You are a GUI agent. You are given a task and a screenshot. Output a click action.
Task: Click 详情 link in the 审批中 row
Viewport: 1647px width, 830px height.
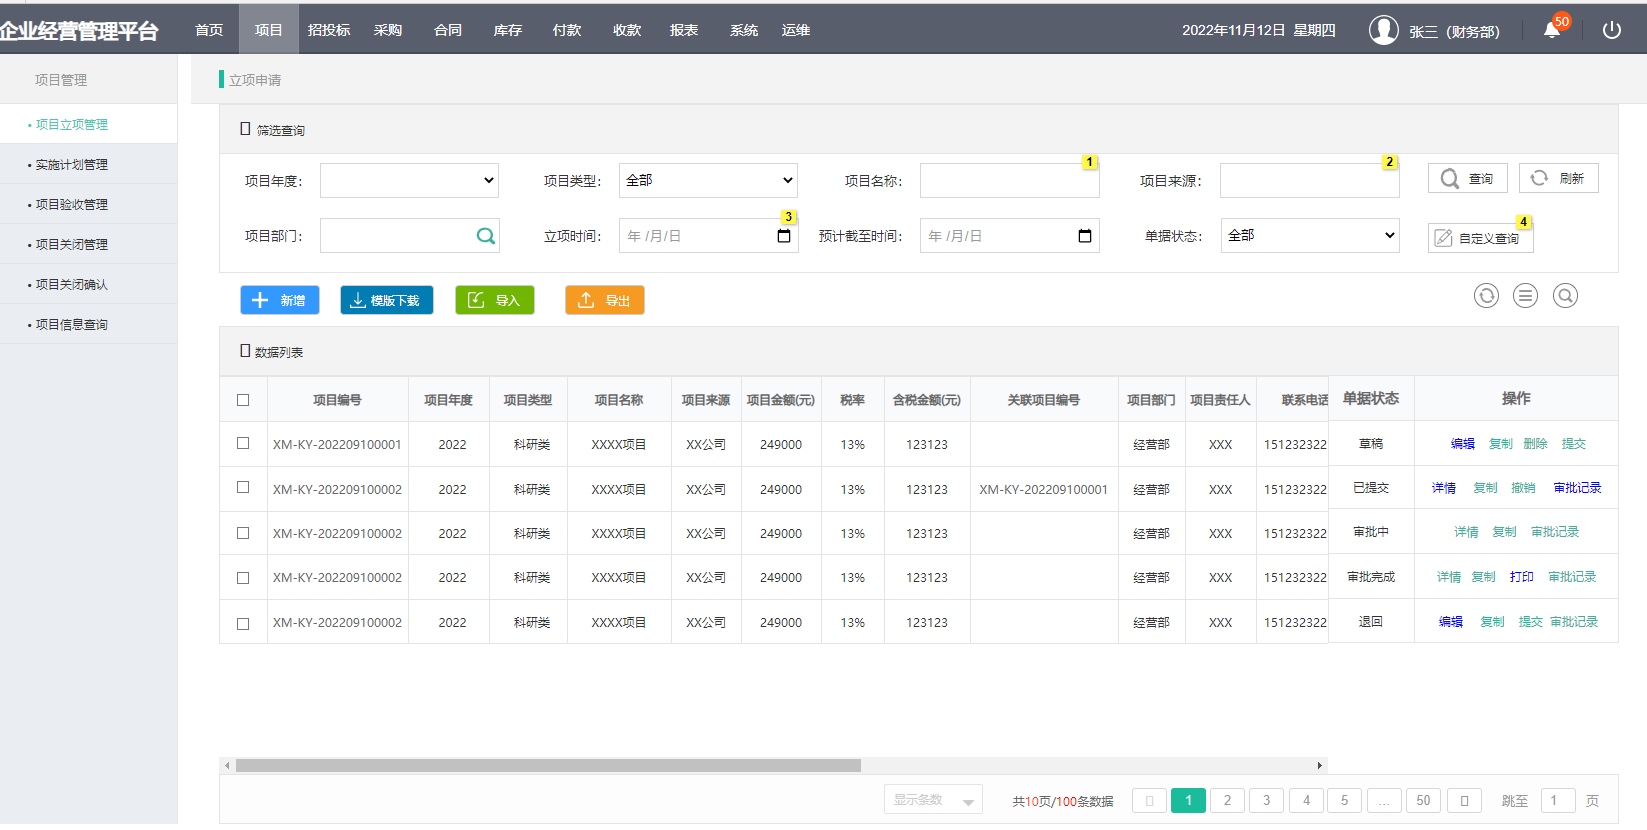click(1466, 532)
